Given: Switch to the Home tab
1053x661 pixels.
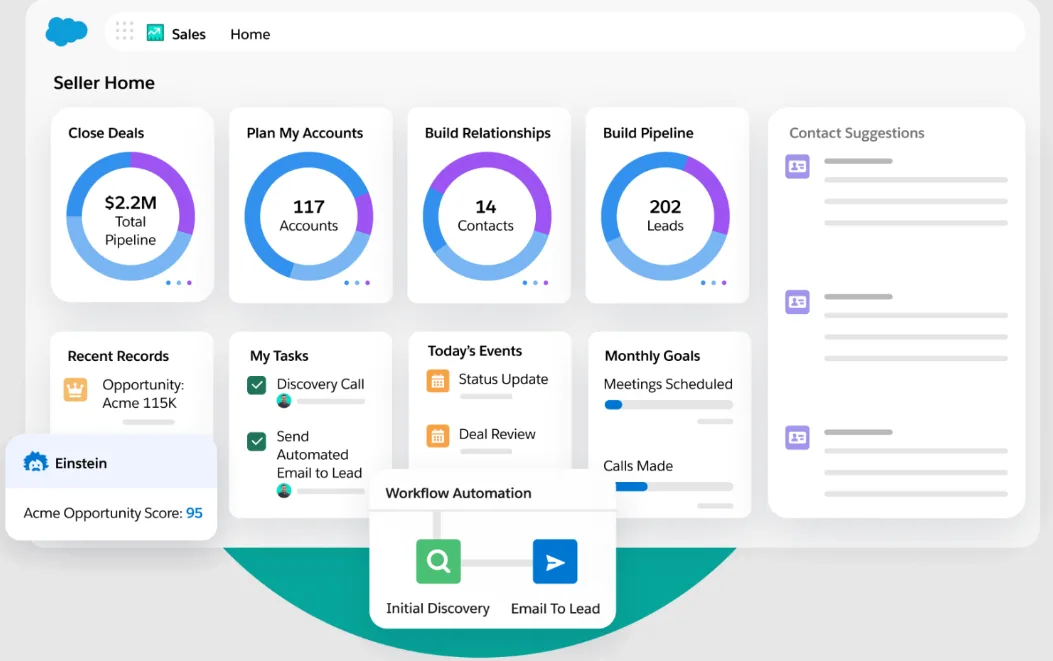Looking at the screenshot, I should coord(249,33).
